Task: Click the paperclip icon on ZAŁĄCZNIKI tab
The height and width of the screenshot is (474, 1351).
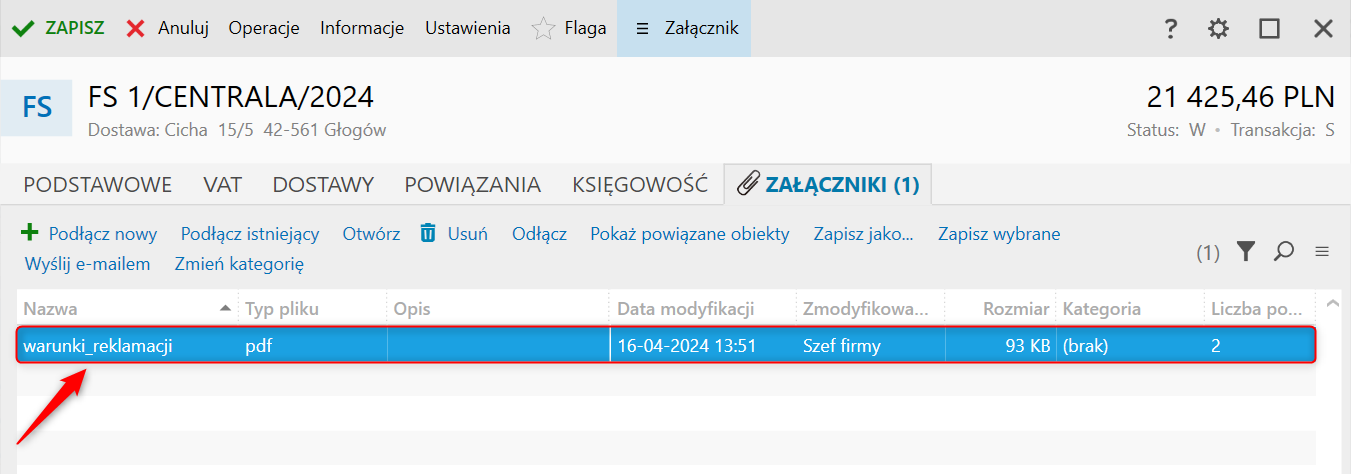Action: point(748,184)
